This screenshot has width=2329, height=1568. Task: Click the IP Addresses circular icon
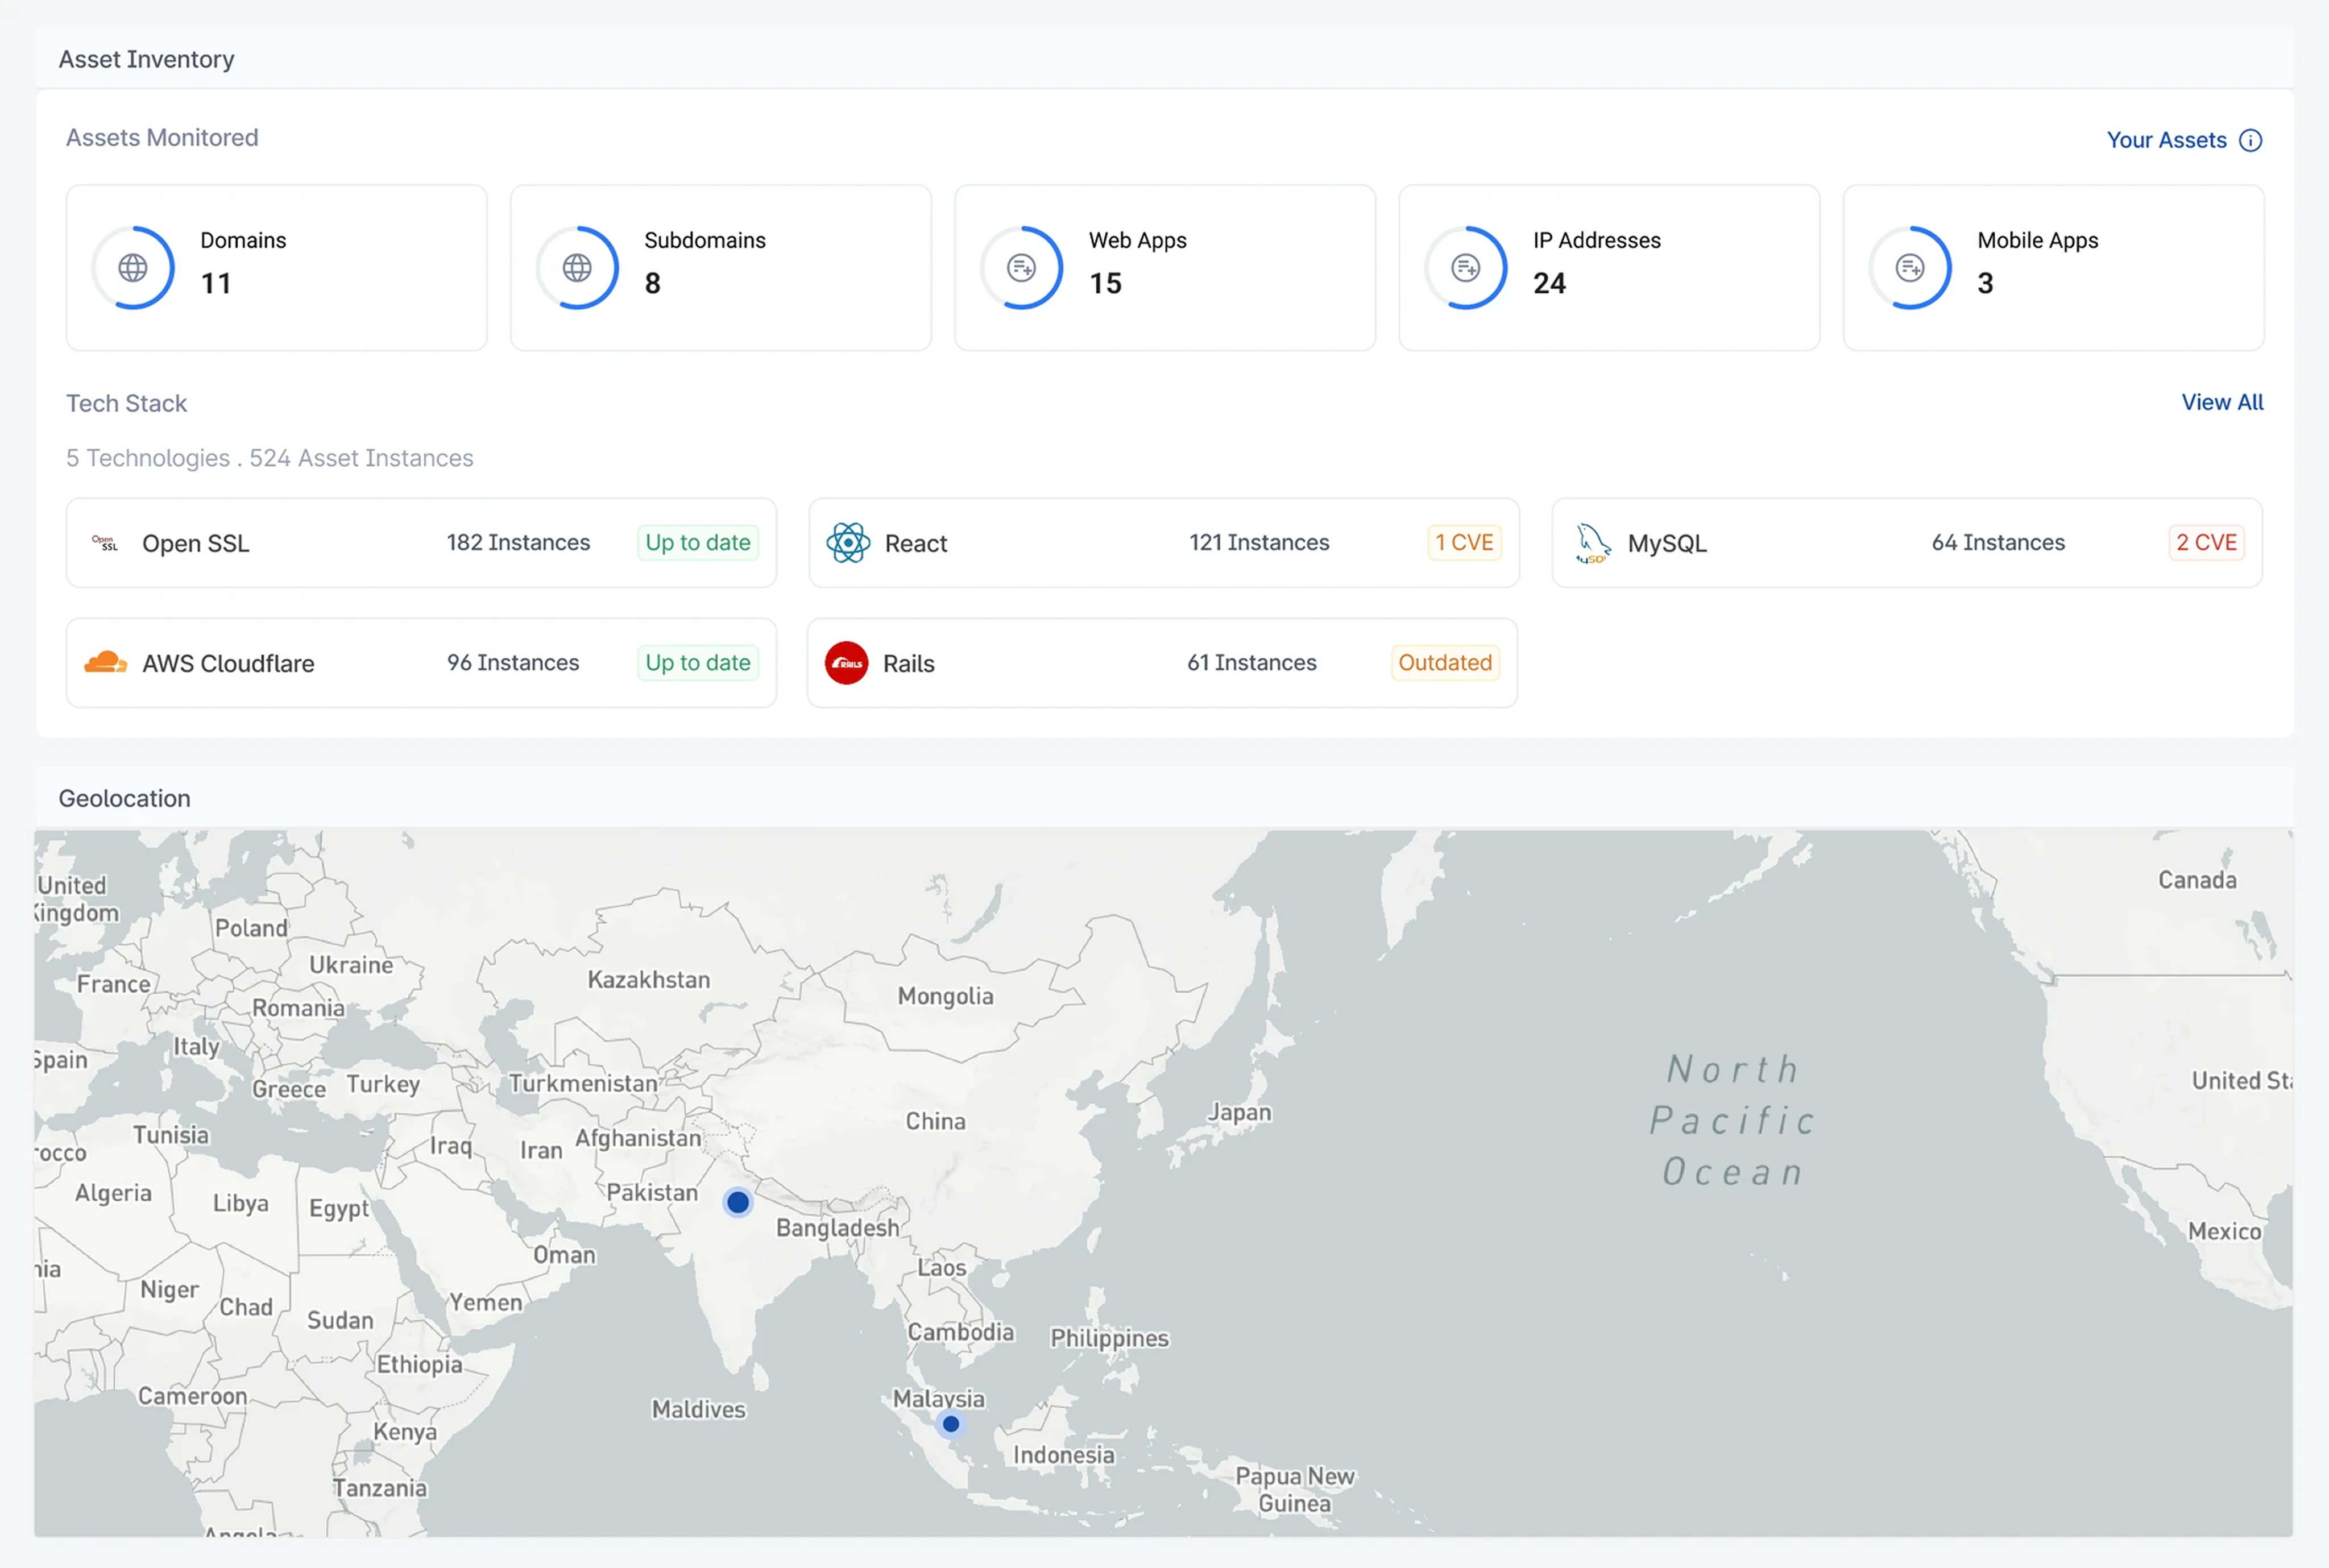pos(1465,268)
